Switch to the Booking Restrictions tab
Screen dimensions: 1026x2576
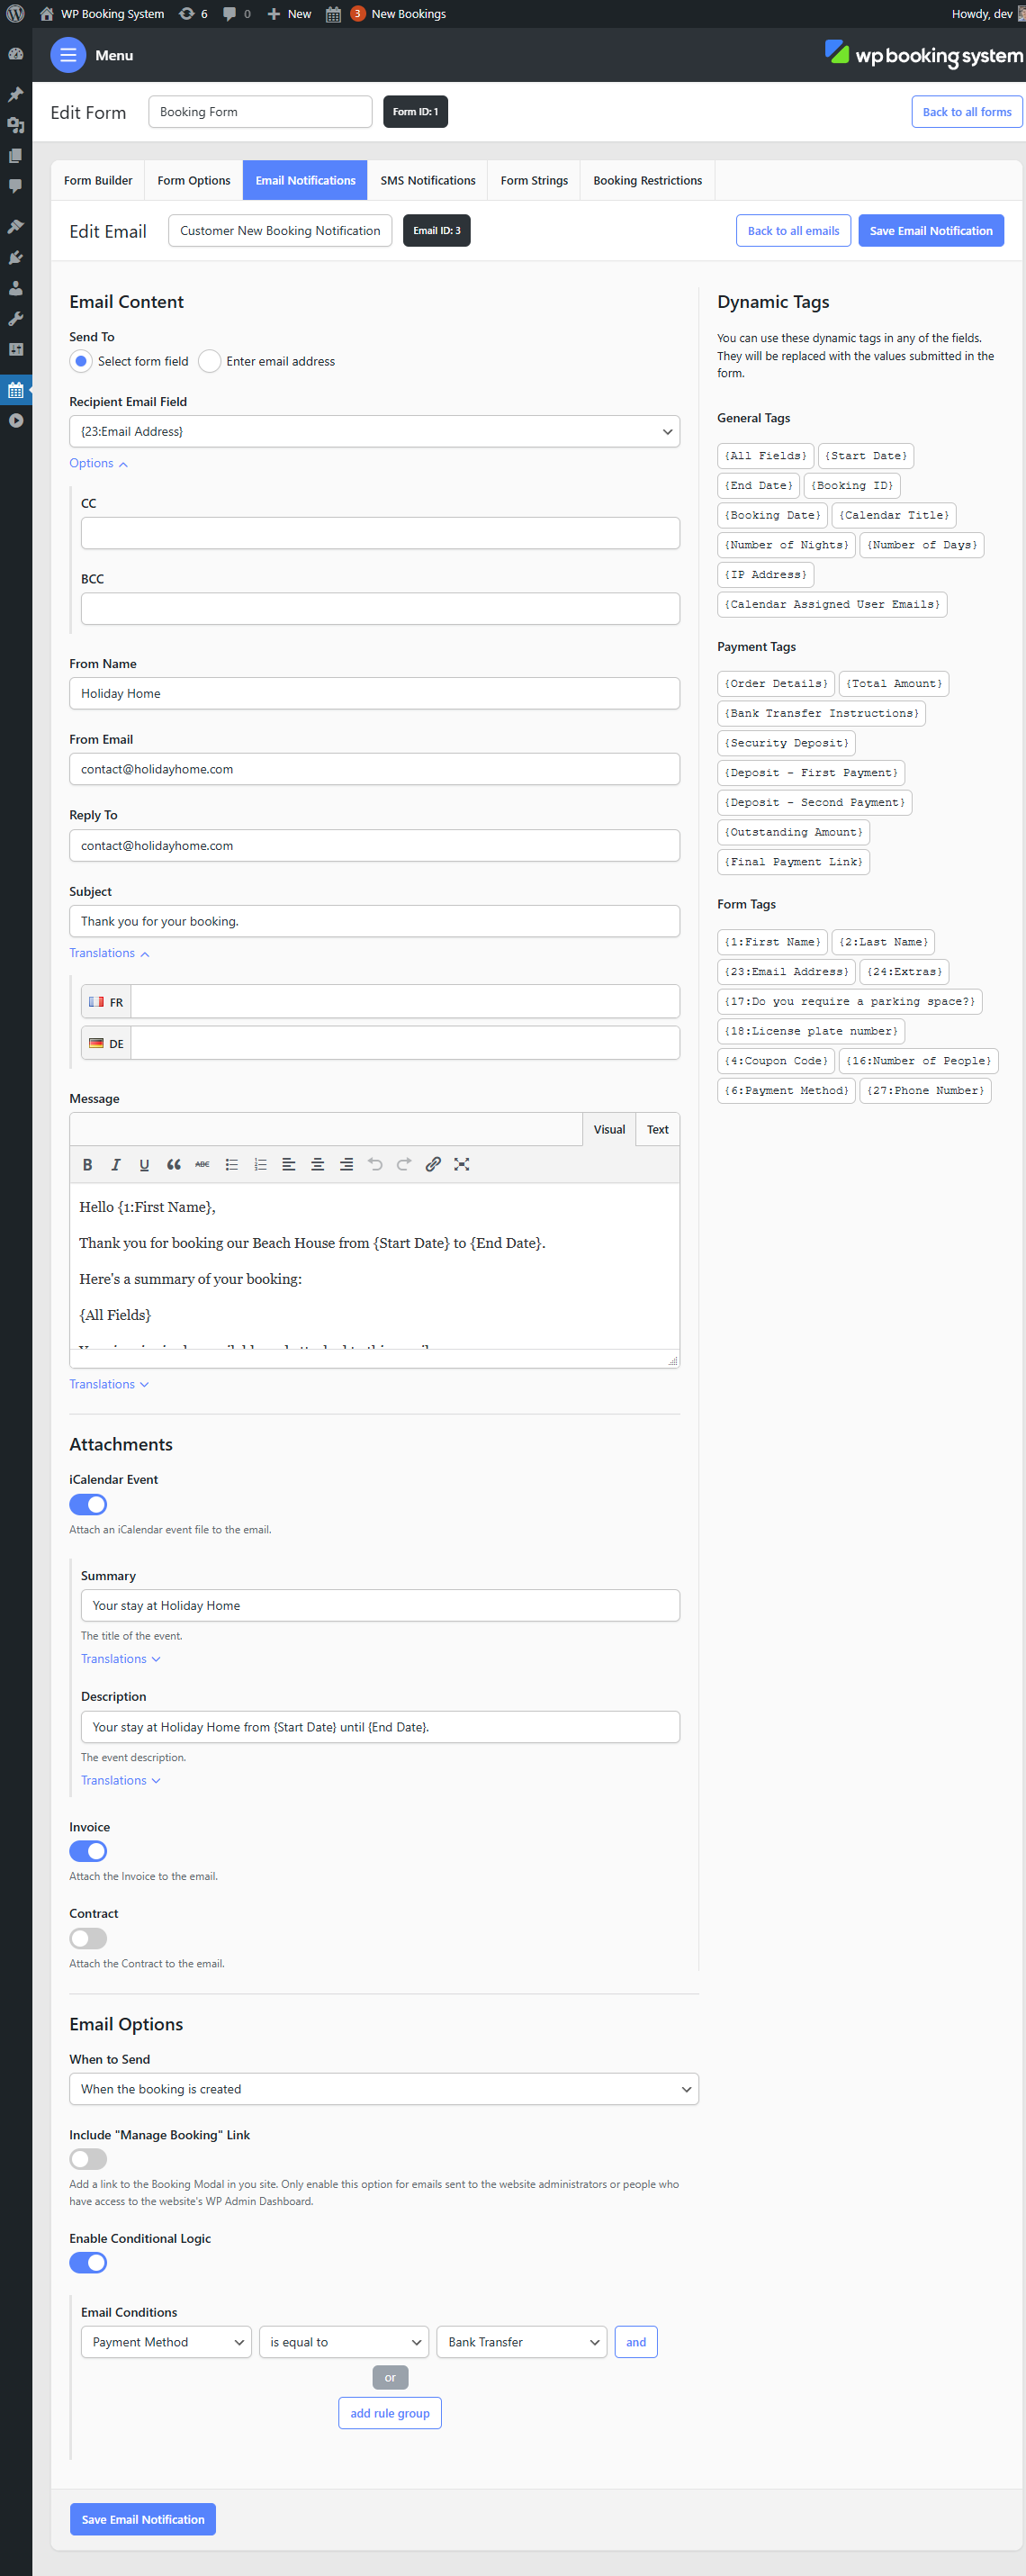tap(648, 180)
